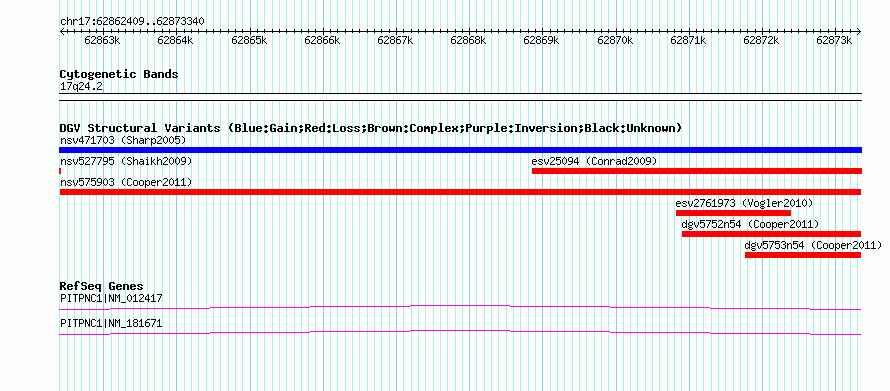Viewport: 890px width, 391px height.
Task: Click the magenta PITPNC1 NM_181671 transcript line
Action: [460, 332]
